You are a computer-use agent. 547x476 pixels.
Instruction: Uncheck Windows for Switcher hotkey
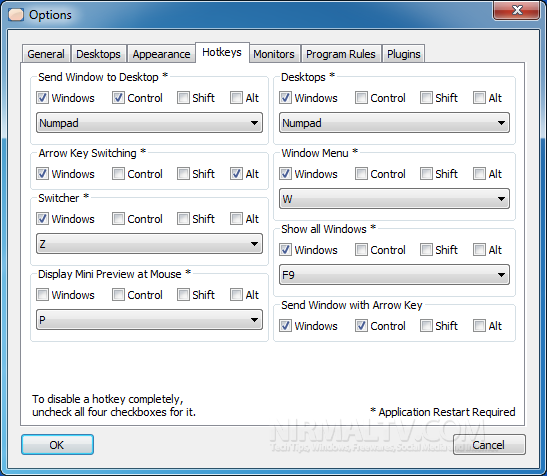[x=43, y=219]
